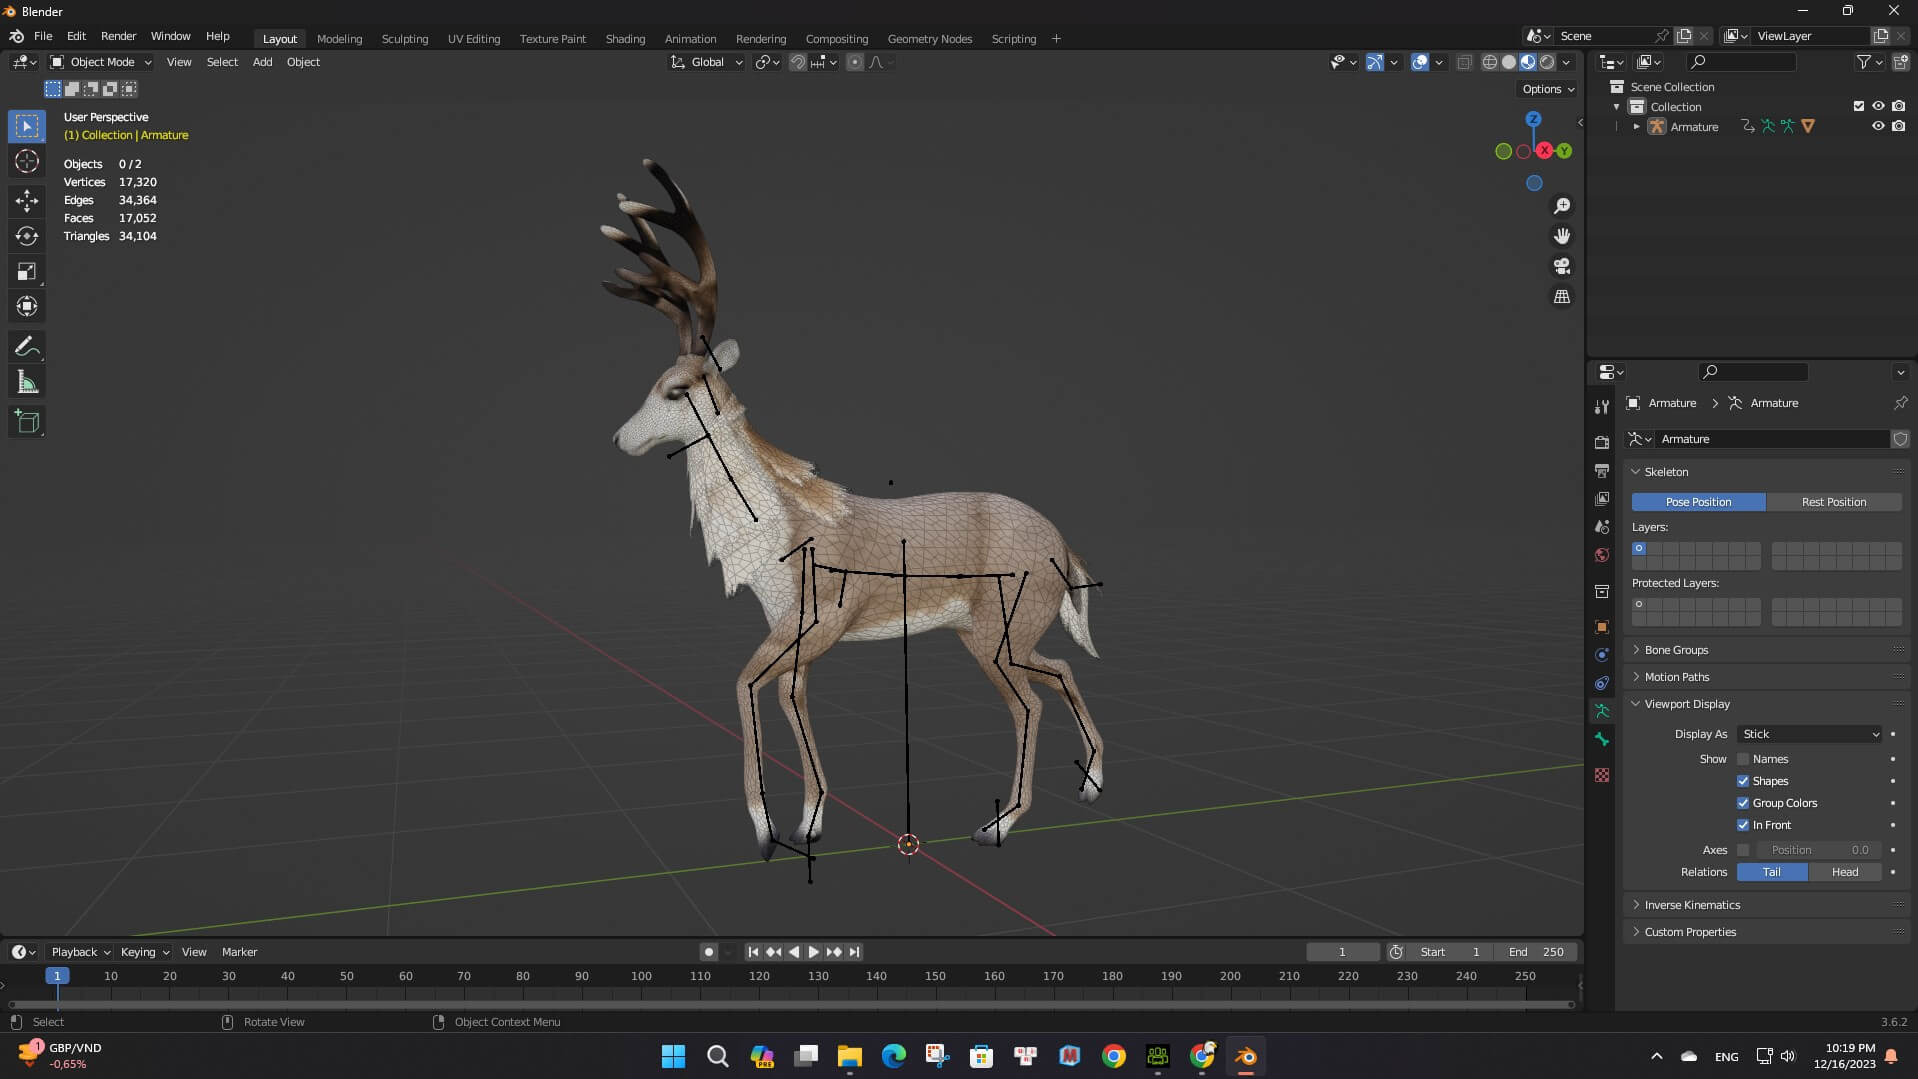Activate the Transform tool

pyautogui.click(x=27, y=306)
